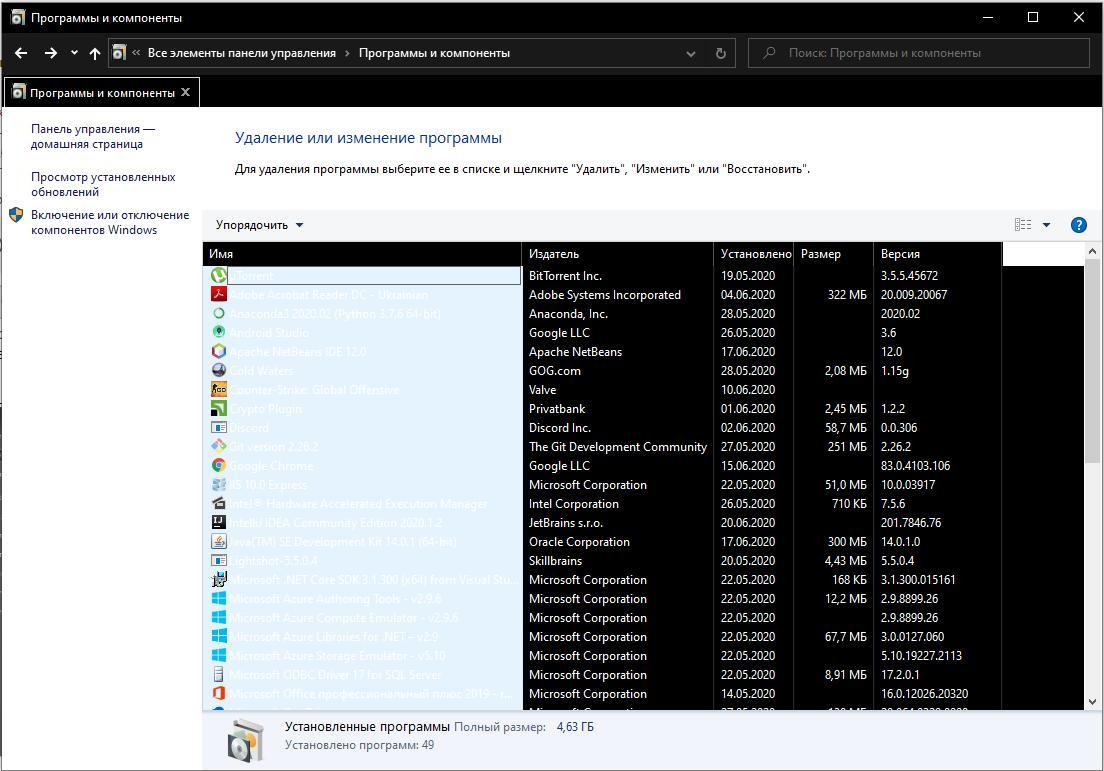
Task: Open Включение или отключение компонентов Windows link
Action: click(x=110, y=222)
